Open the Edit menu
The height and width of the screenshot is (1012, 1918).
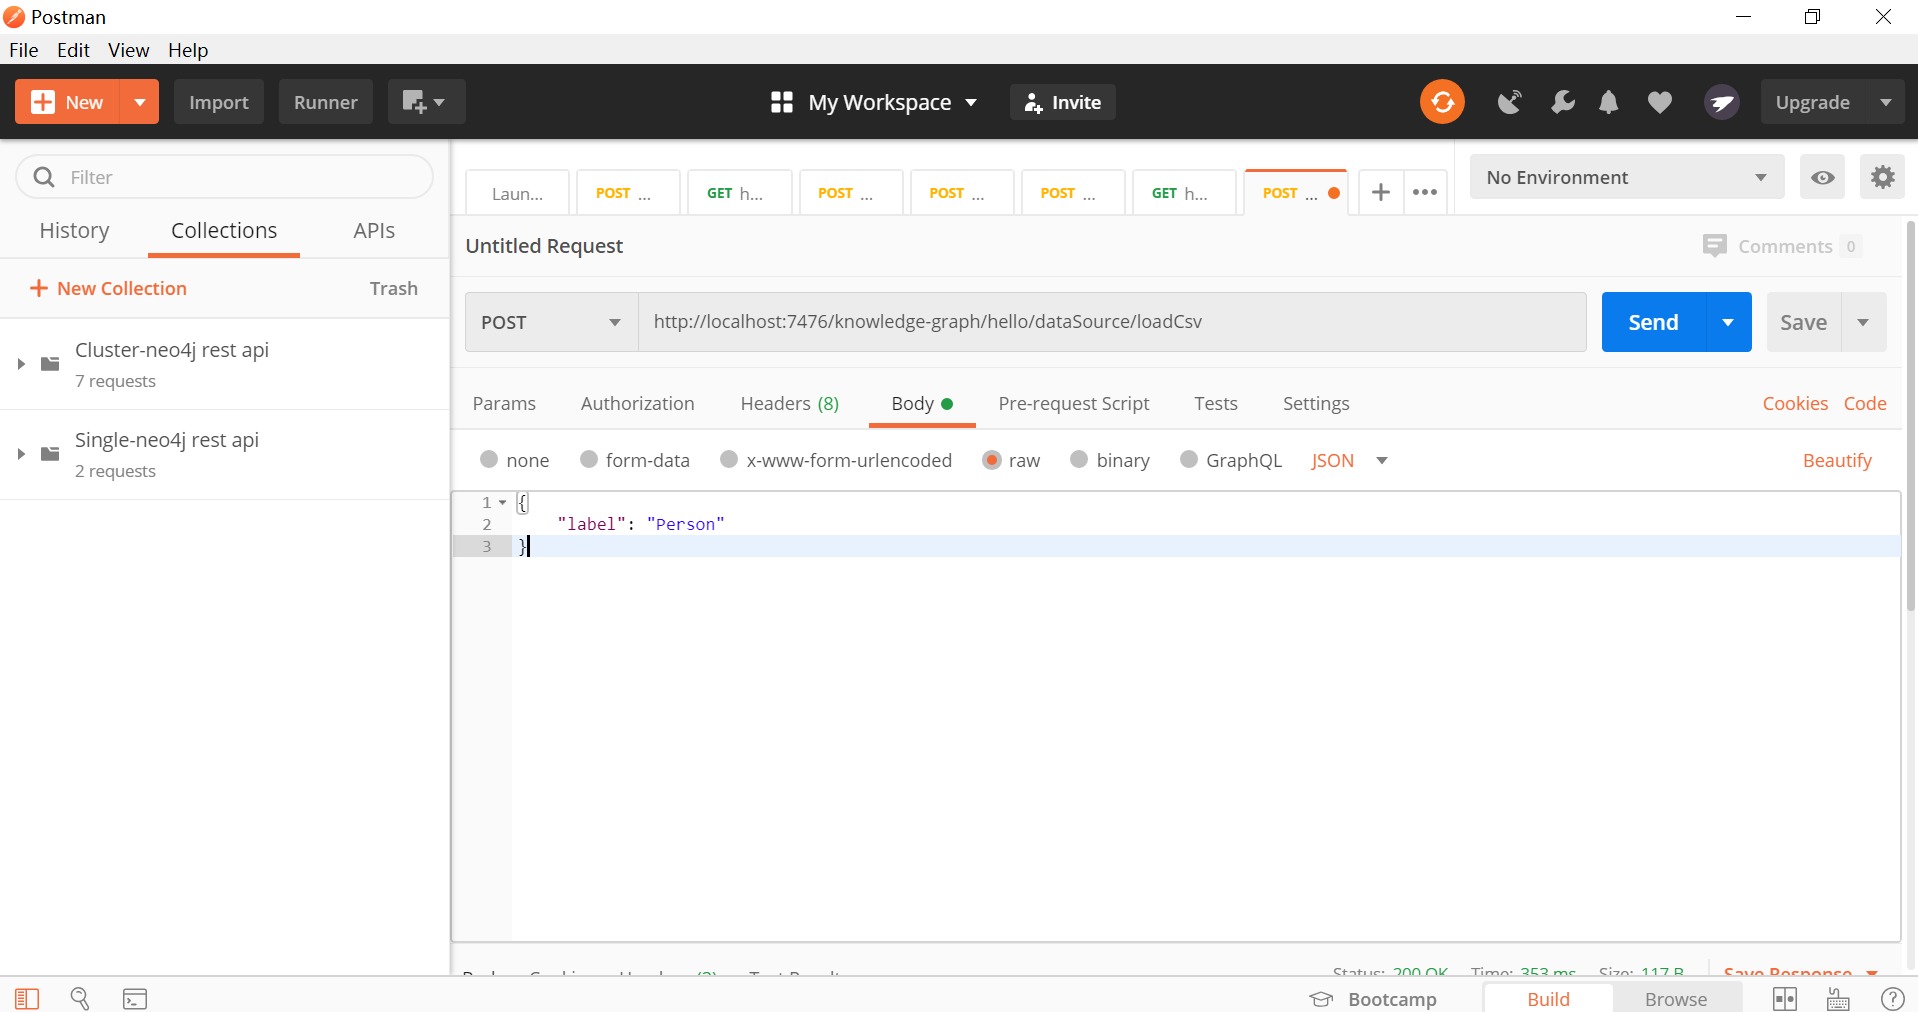tap(73, 50)
